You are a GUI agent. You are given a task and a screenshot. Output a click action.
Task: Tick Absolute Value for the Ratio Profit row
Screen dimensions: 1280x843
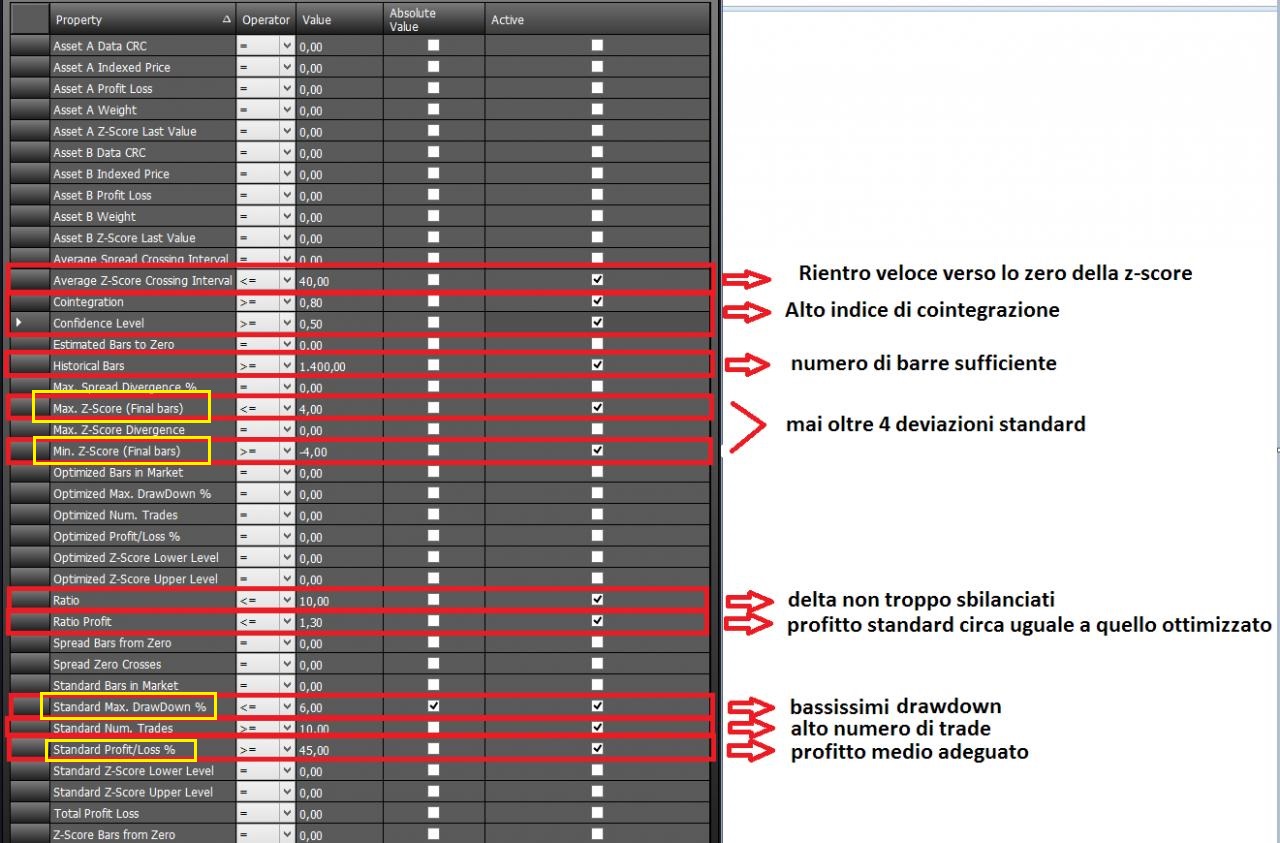(433, 621)
